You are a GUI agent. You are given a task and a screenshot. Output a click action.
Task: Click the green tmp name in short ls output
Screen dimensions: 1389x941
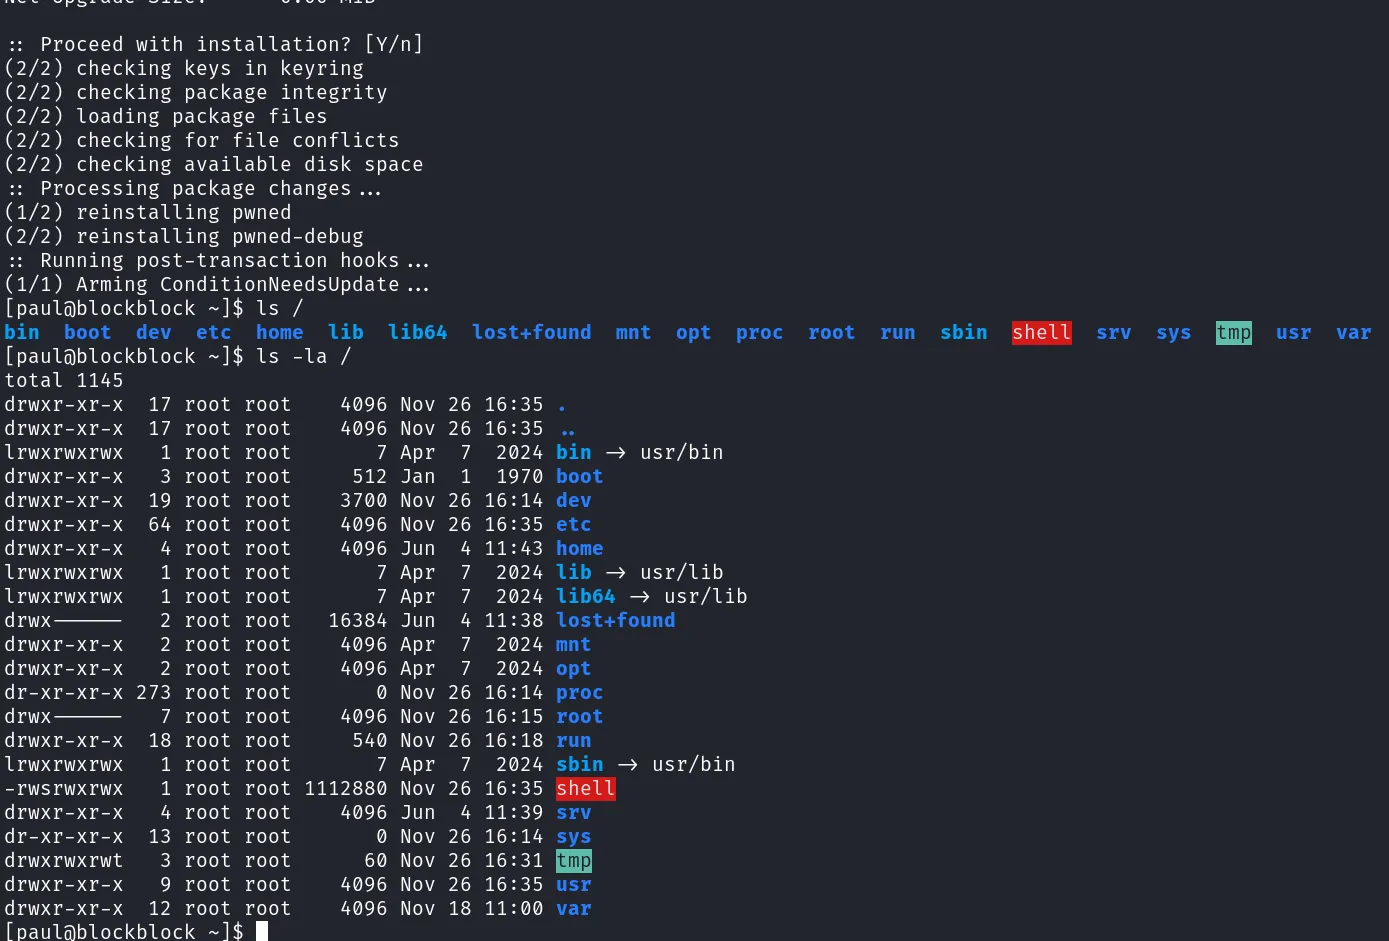click(1234, 332)
